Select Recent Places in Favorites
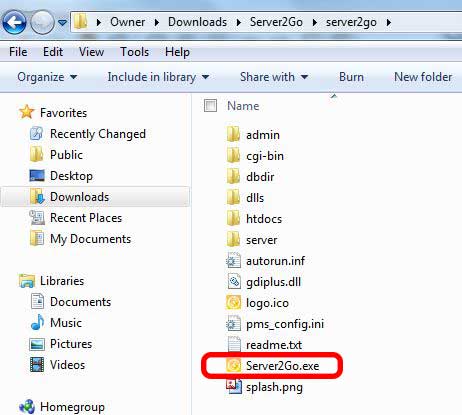This screenshot has height=415, width=462. 86,218
